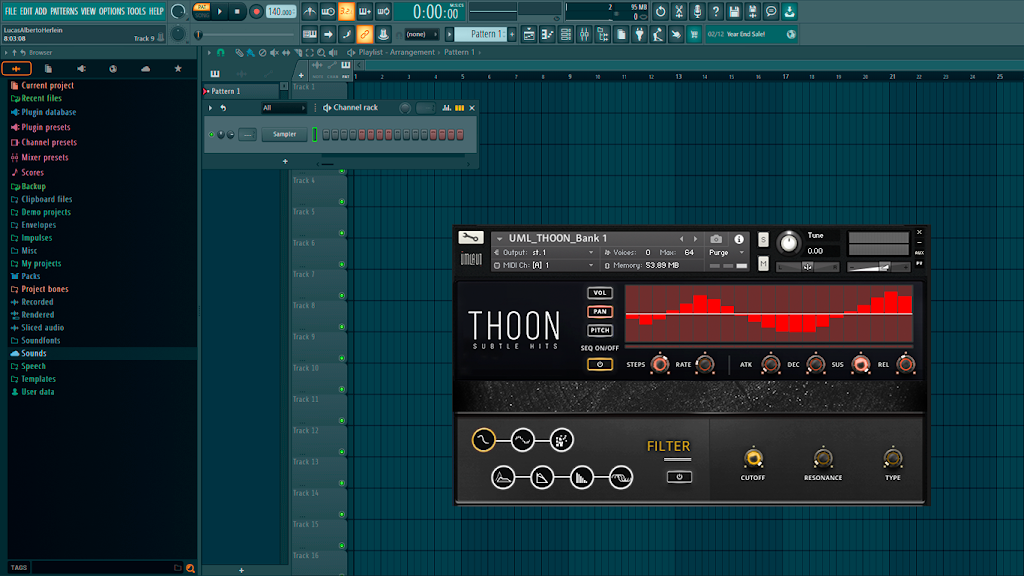Image resolution: width=1024 pixels, height=576 pixels.
Task: Toggle the SEQ ON/OFF power button
Action: click(x=600, y=364)
